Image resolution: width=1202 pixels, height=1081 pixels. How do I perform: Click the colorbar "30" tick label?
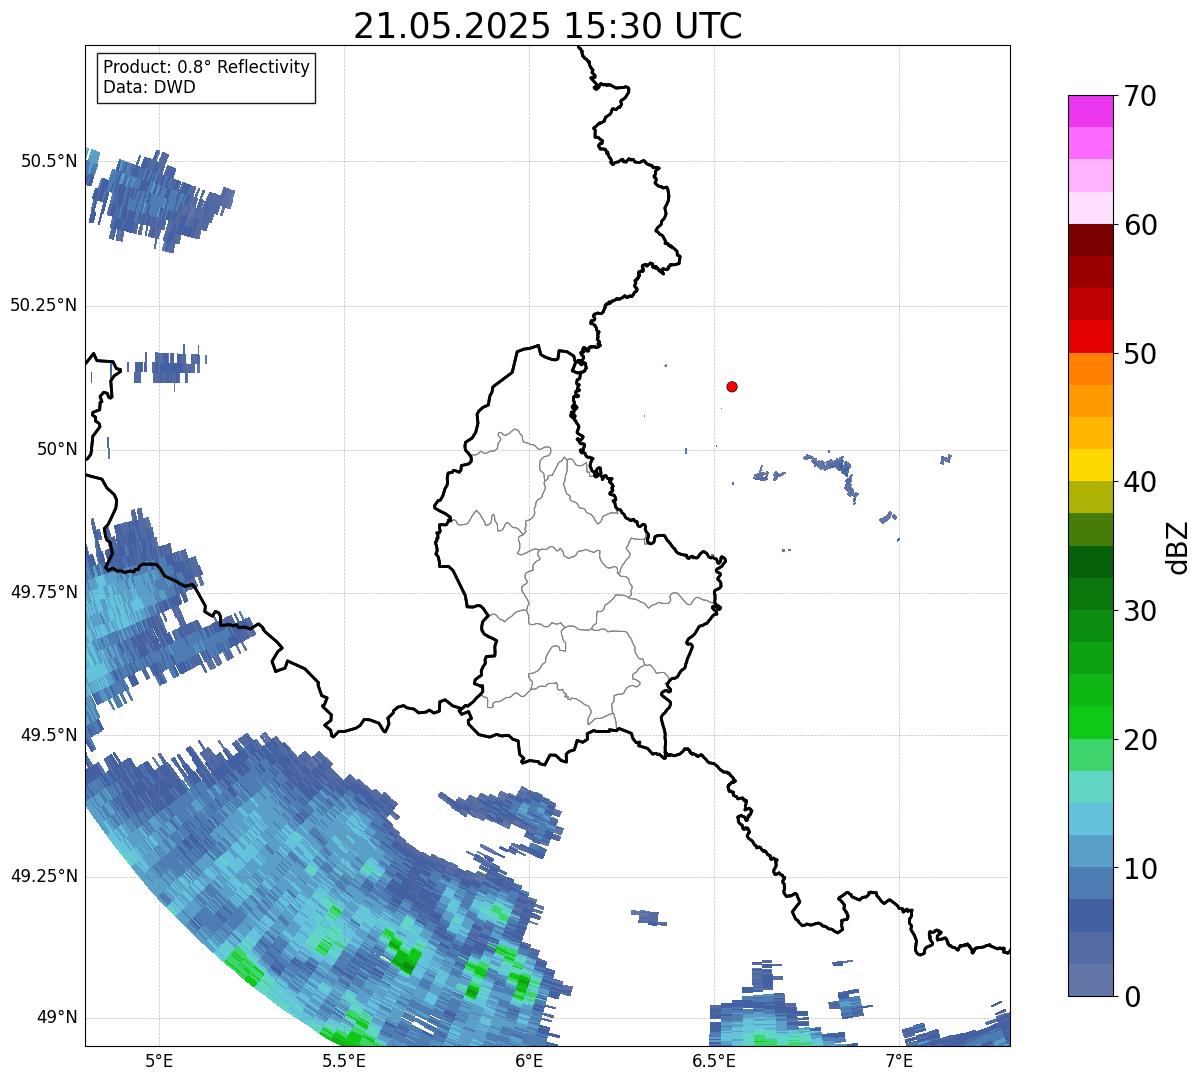(x=1139, y=611)
